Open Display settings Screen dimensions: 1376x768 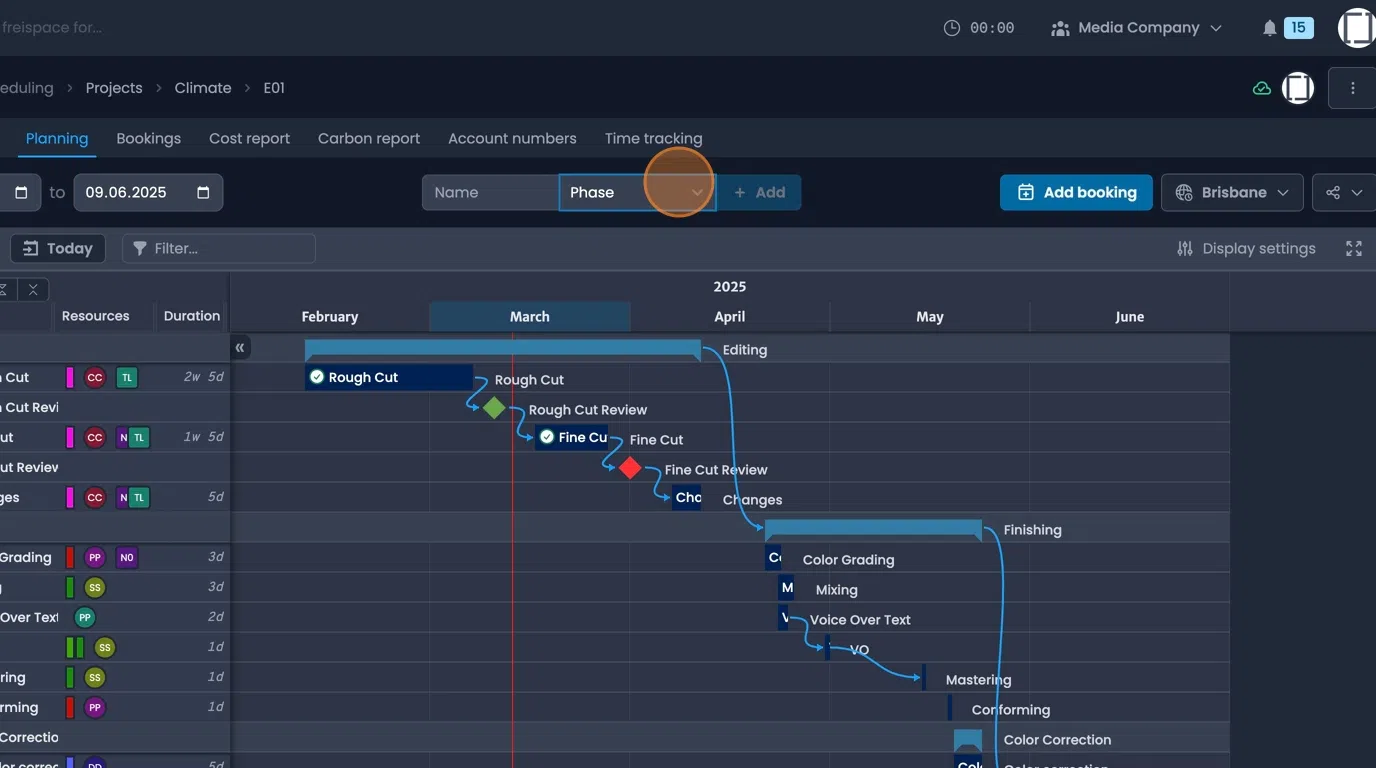pyautogui.click(x=1245, y=248)
